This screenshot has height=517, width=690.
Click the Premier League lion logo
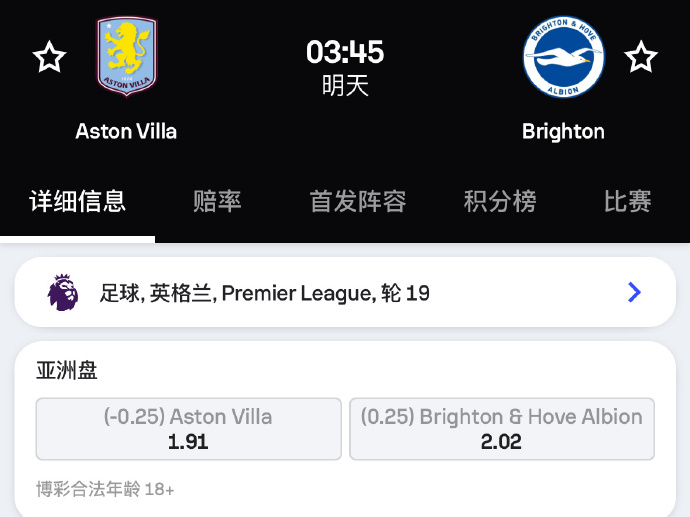pyautogui.click(x=63, y=292)
